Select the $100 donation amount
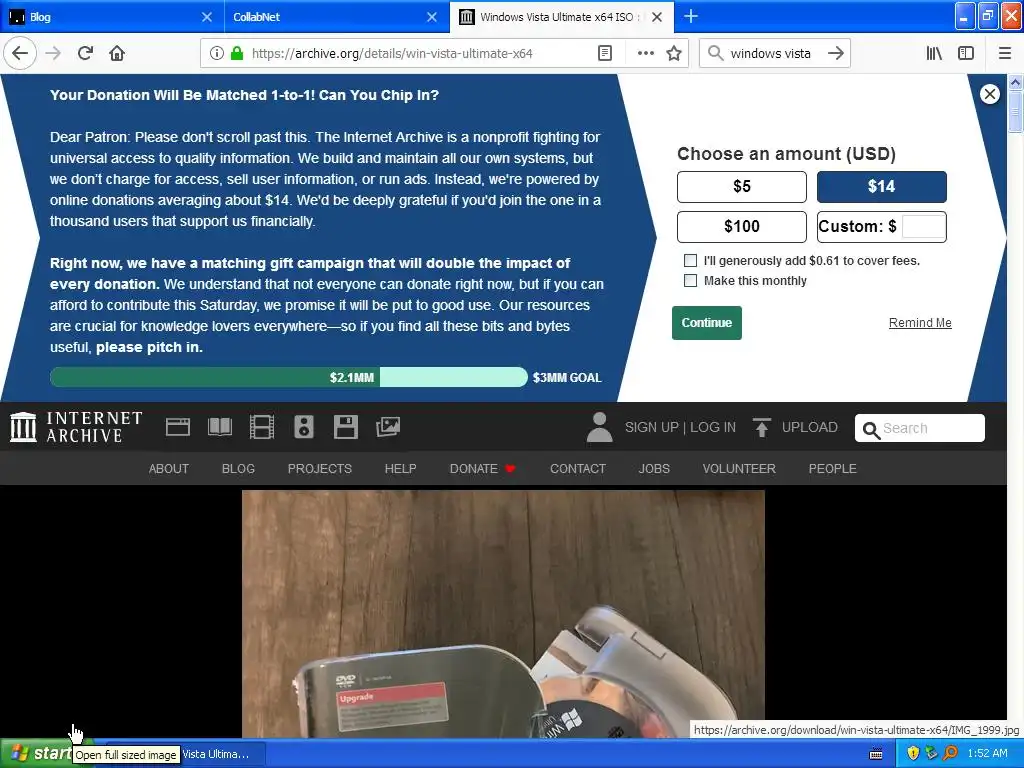The width and height of the screenshot is (1024, 768). click(x=742, y=227)
